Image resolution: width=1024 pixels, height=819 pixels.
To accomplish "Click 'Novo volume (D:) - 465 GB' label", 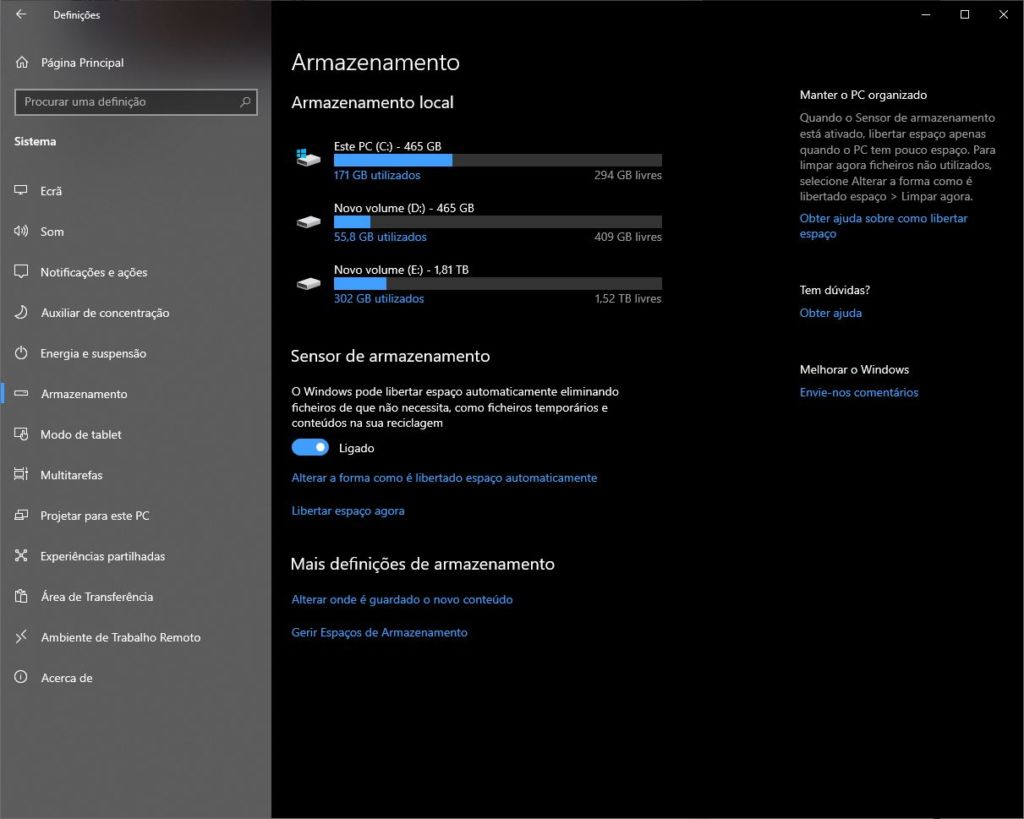I will (404, 208).
